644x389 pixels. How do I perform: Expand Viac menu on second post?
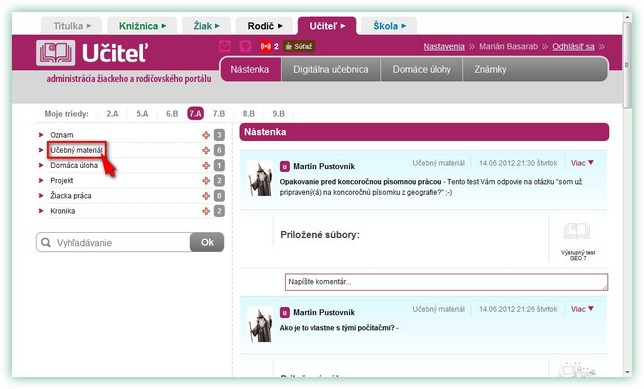[x=582, y=309]
